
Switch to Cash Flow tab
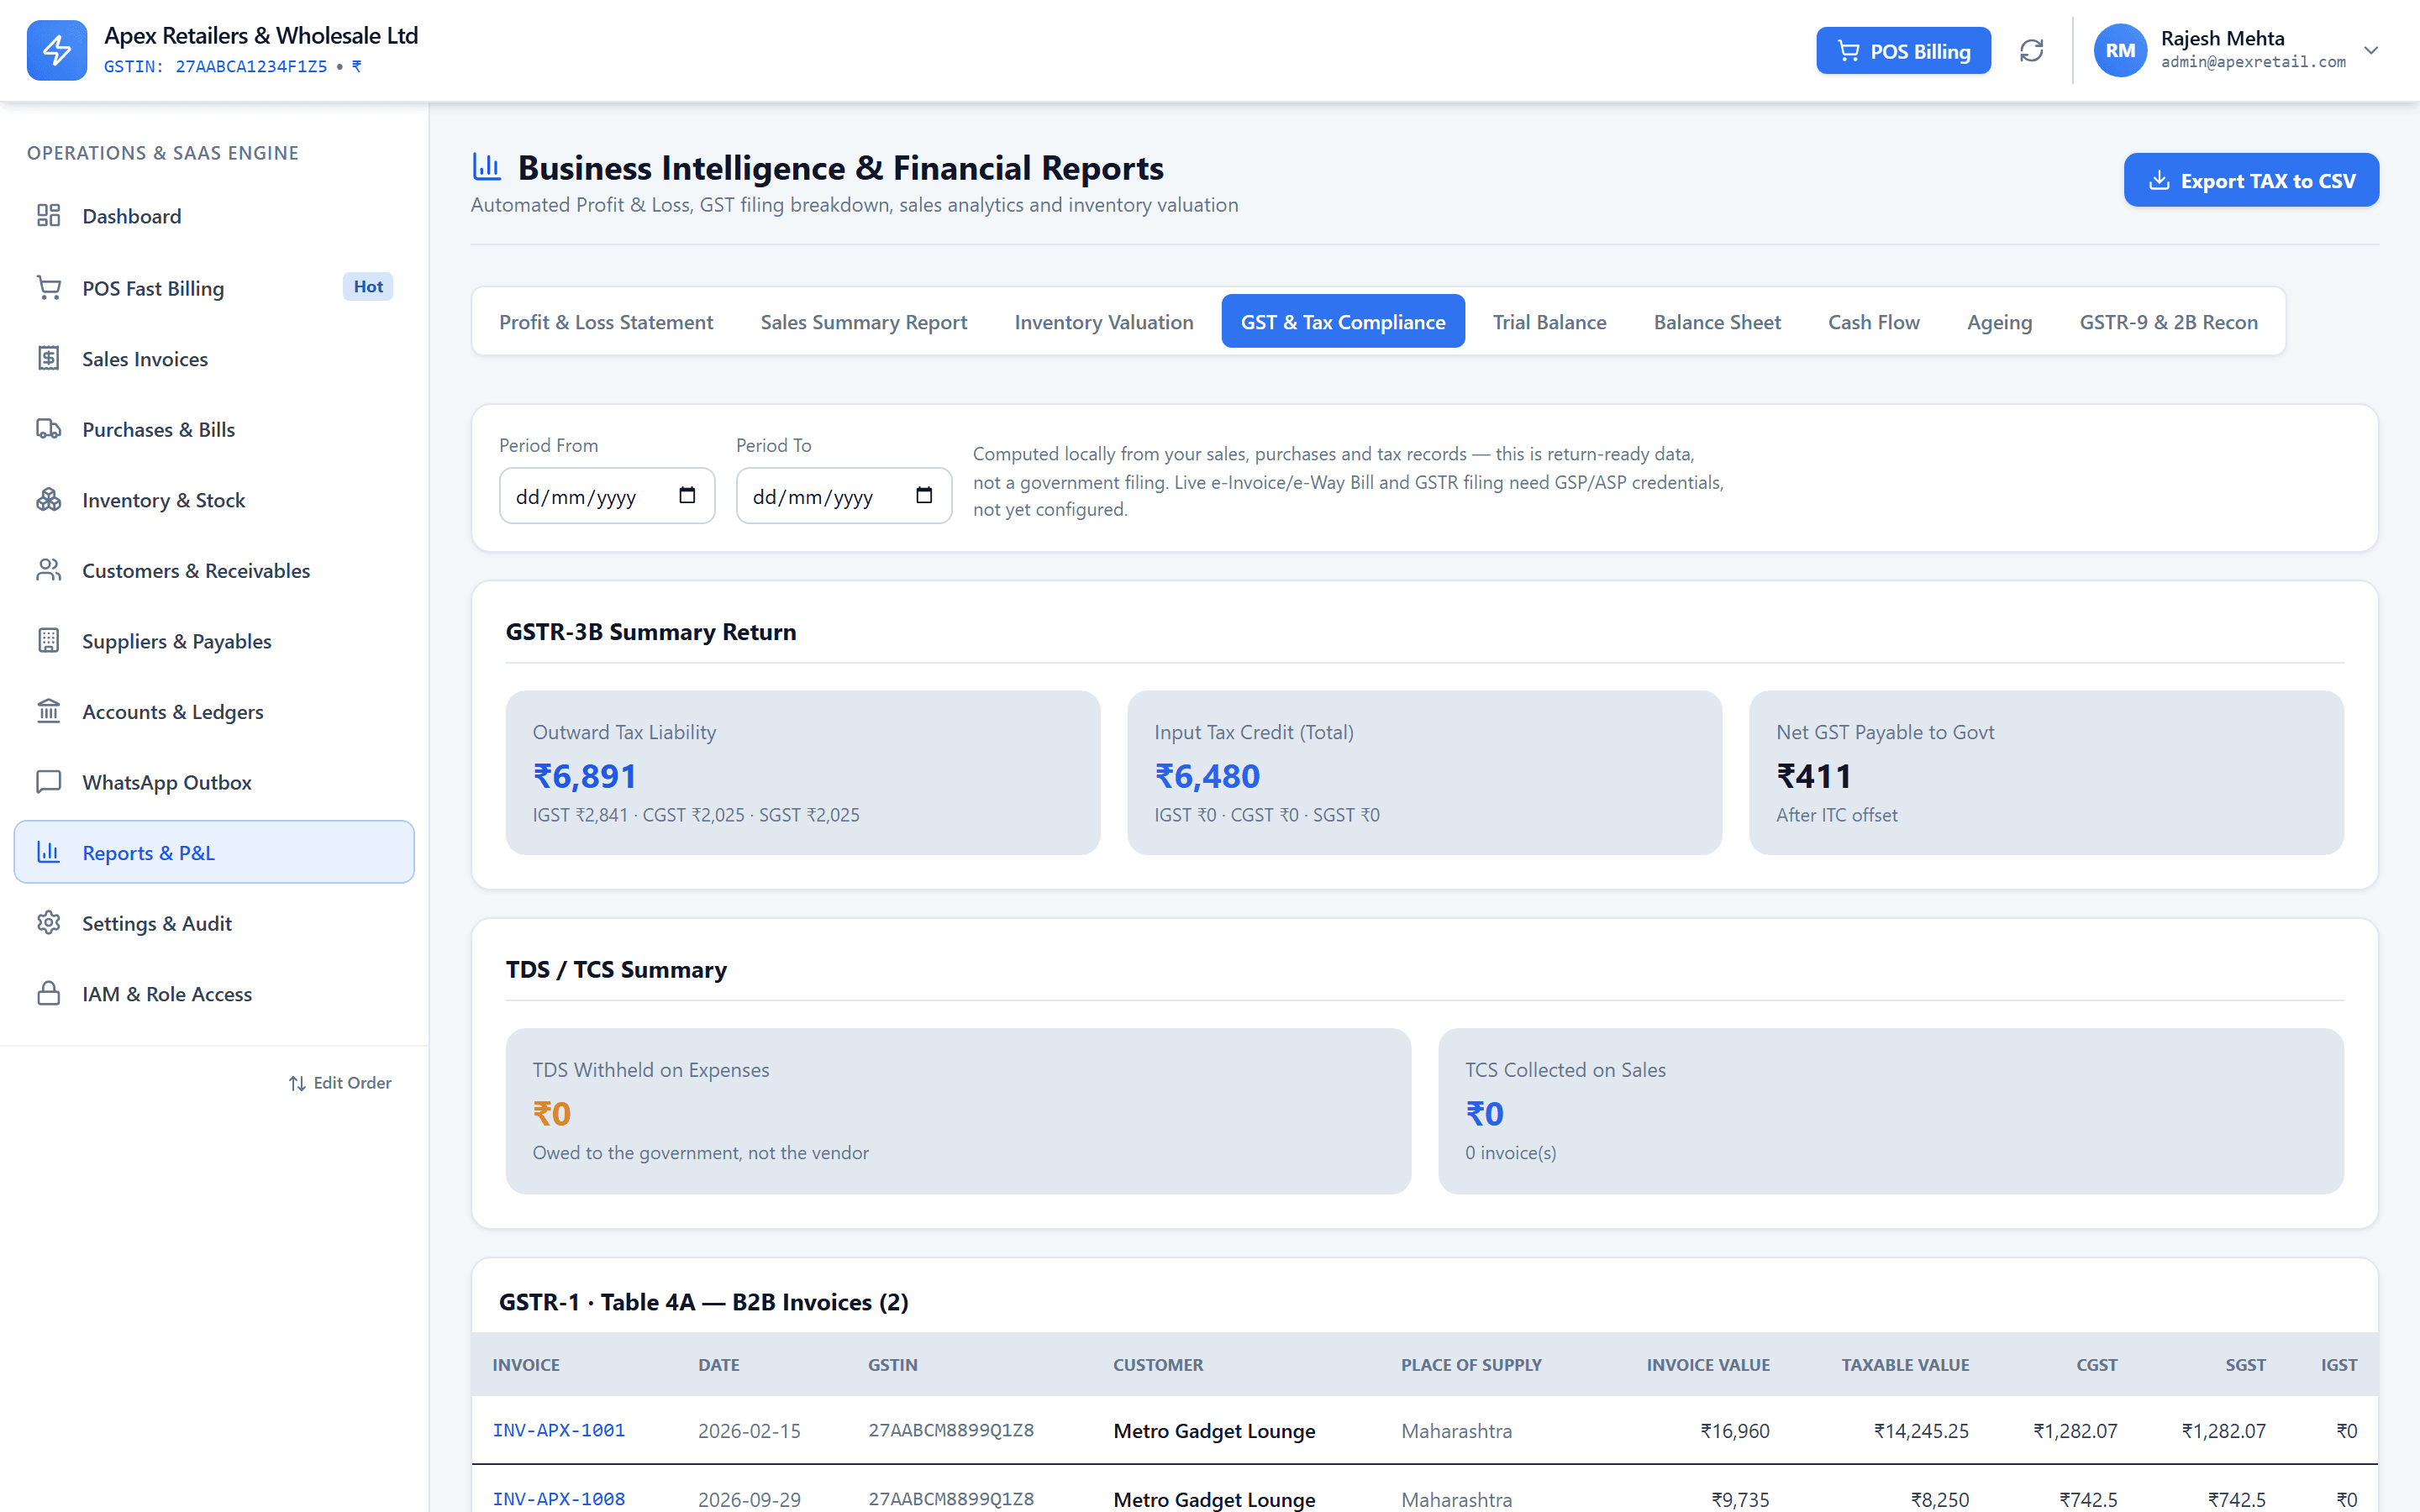point(1873,322)
